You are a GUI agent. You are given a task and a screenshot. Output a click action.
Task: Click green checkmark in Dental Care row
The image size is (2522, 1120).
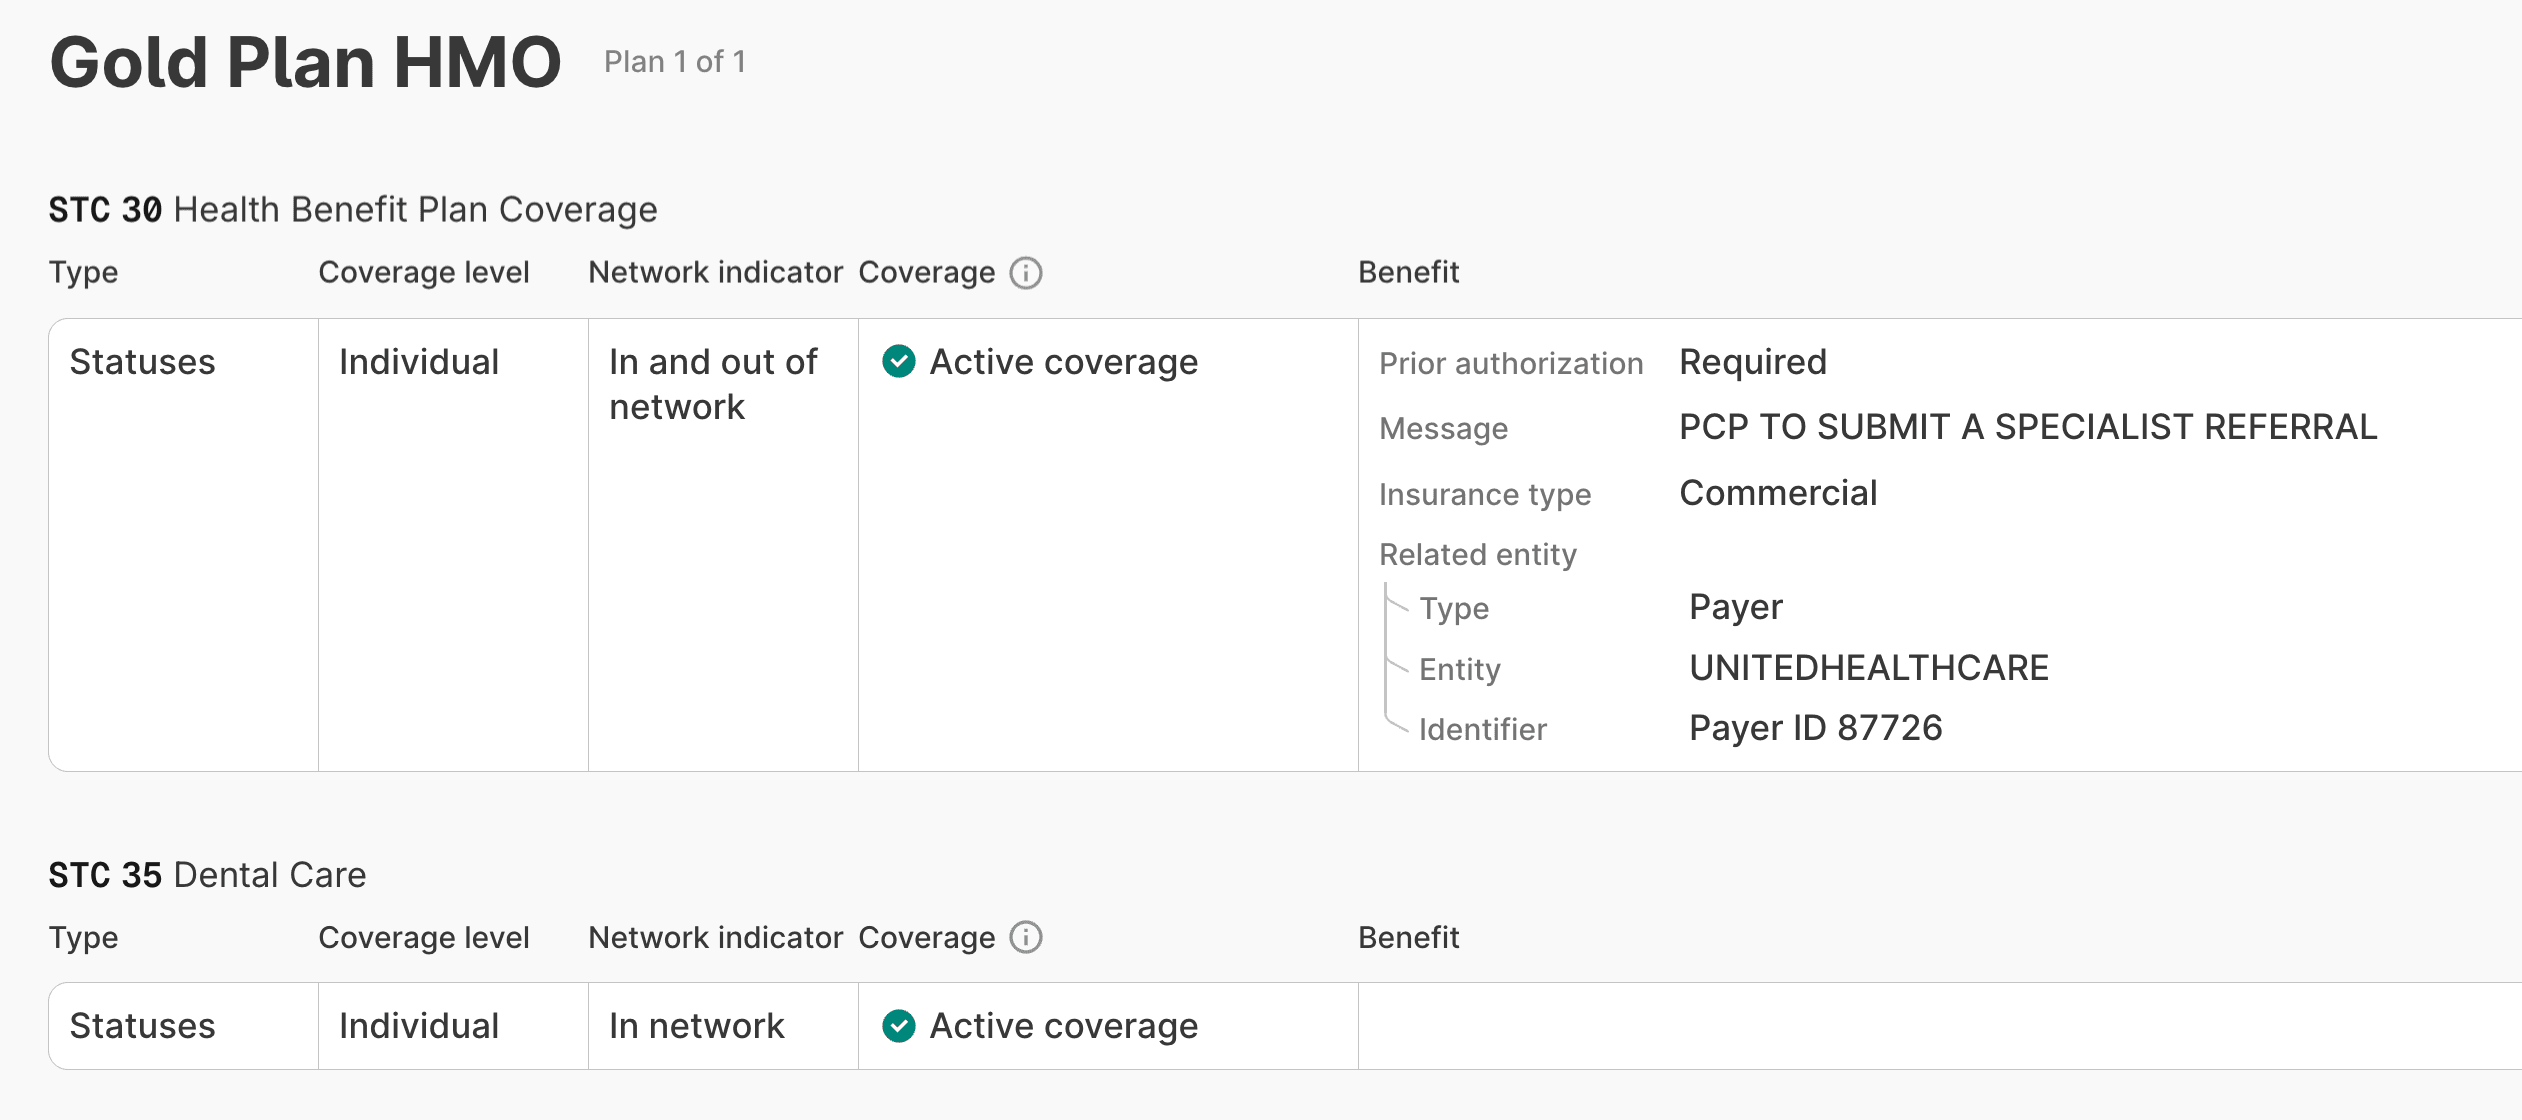(899, 1026)
